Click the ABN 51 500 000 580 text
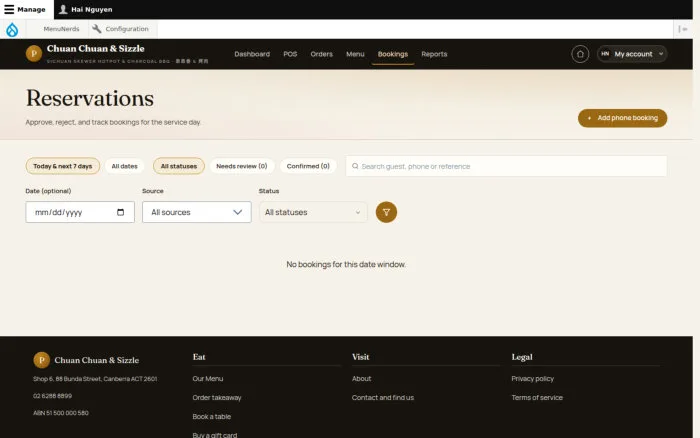Screen dimensions: 700x438 pyautogui.click(x=61, y=413)
